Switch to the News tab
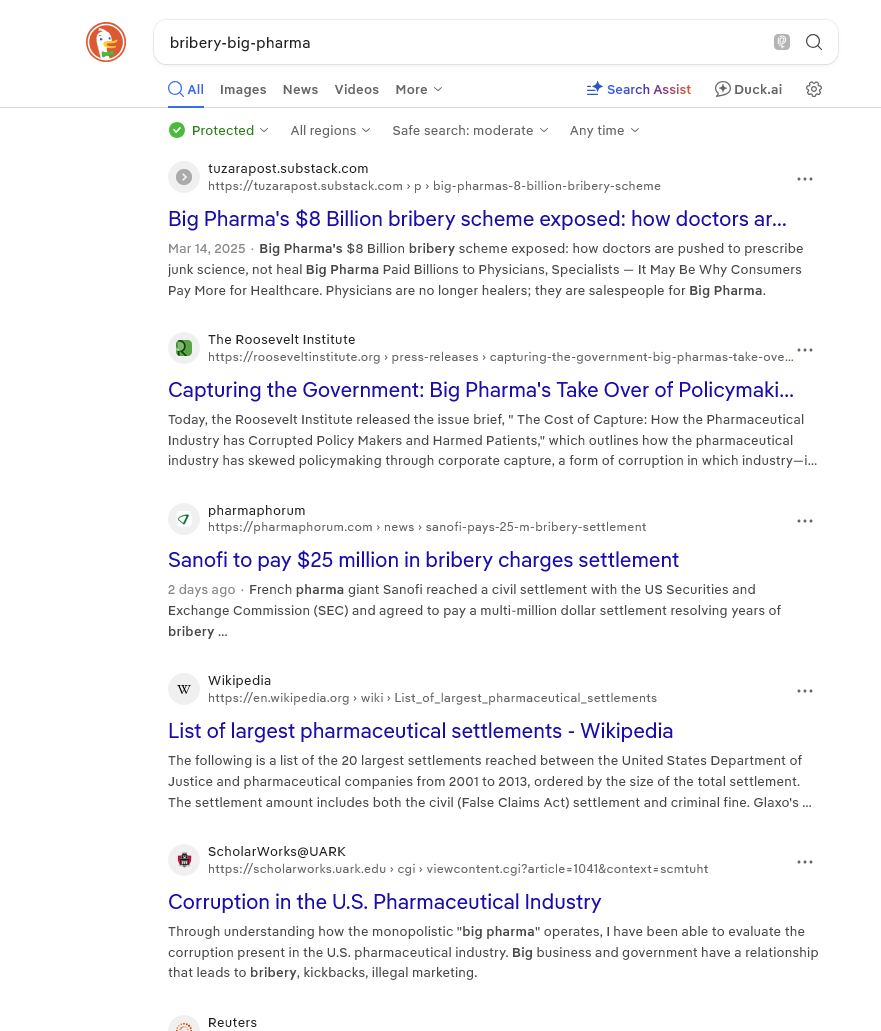The height and width of the screenshot is (1031, 881). point(300,89)
